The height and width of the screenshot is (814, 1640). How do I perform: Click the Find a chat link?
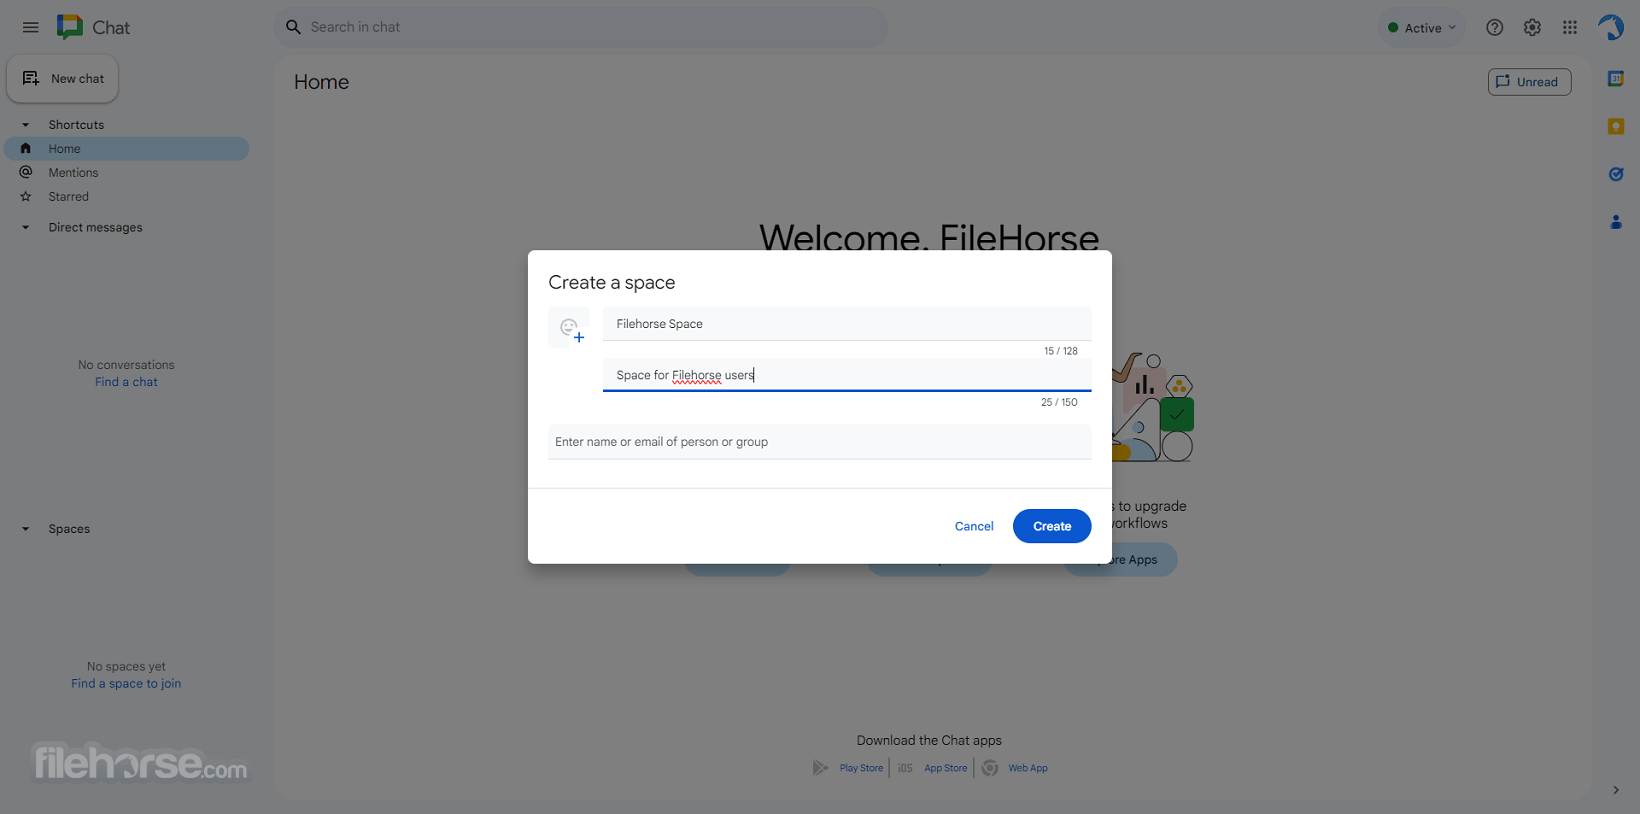coord(126,382)
